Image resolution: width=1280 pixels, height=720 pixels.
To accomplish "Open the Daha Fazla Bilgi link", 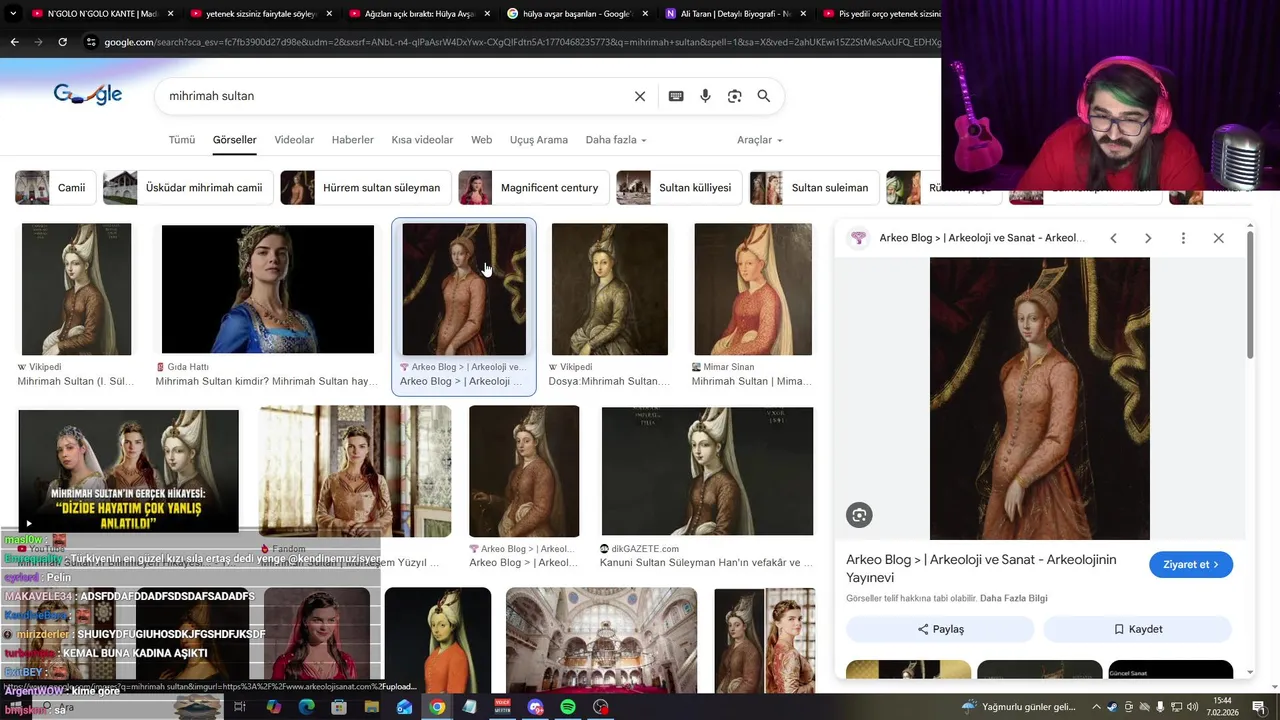I will 1014,598.
